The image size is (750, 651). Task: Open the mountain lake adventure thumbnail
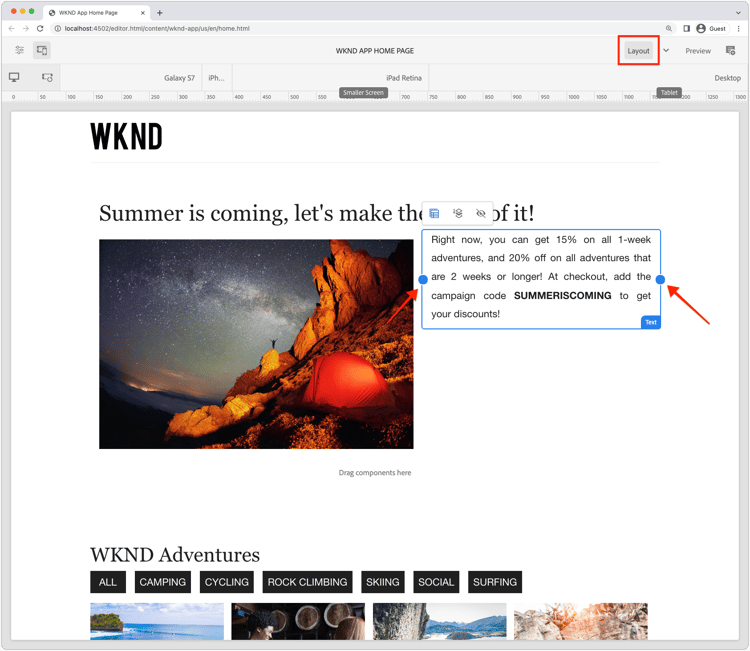(x=440, y=621)
